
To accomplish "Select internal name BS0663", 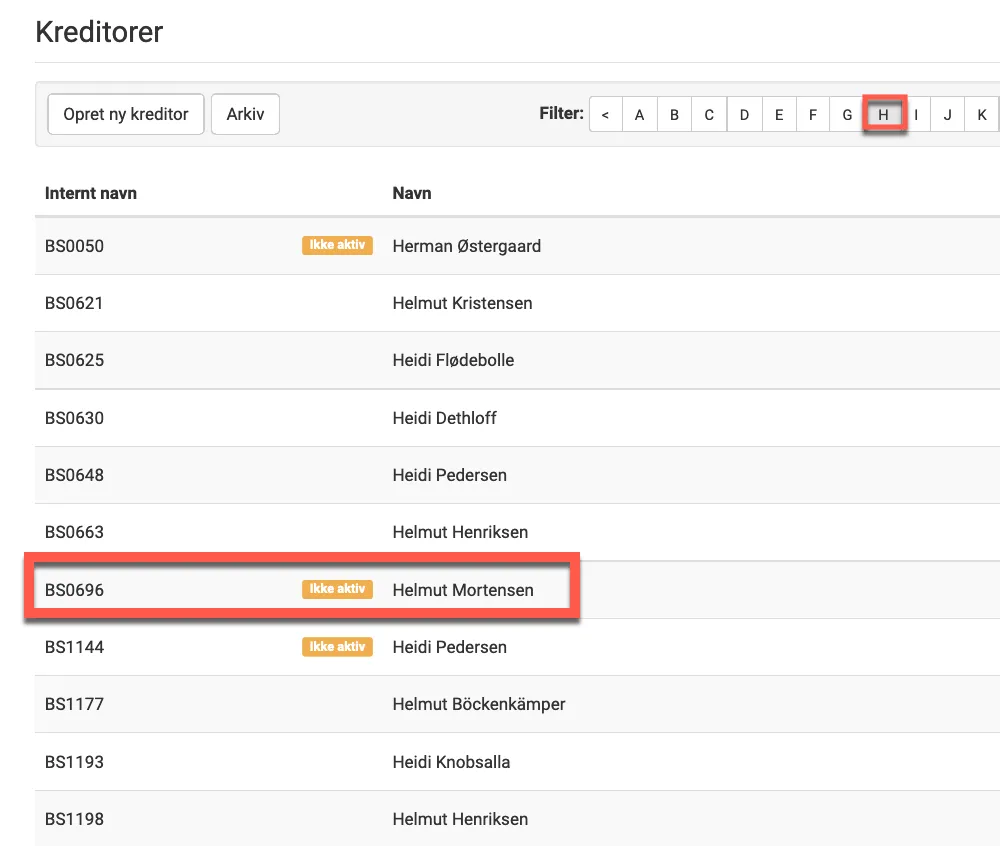I will [x=74, y=532].
